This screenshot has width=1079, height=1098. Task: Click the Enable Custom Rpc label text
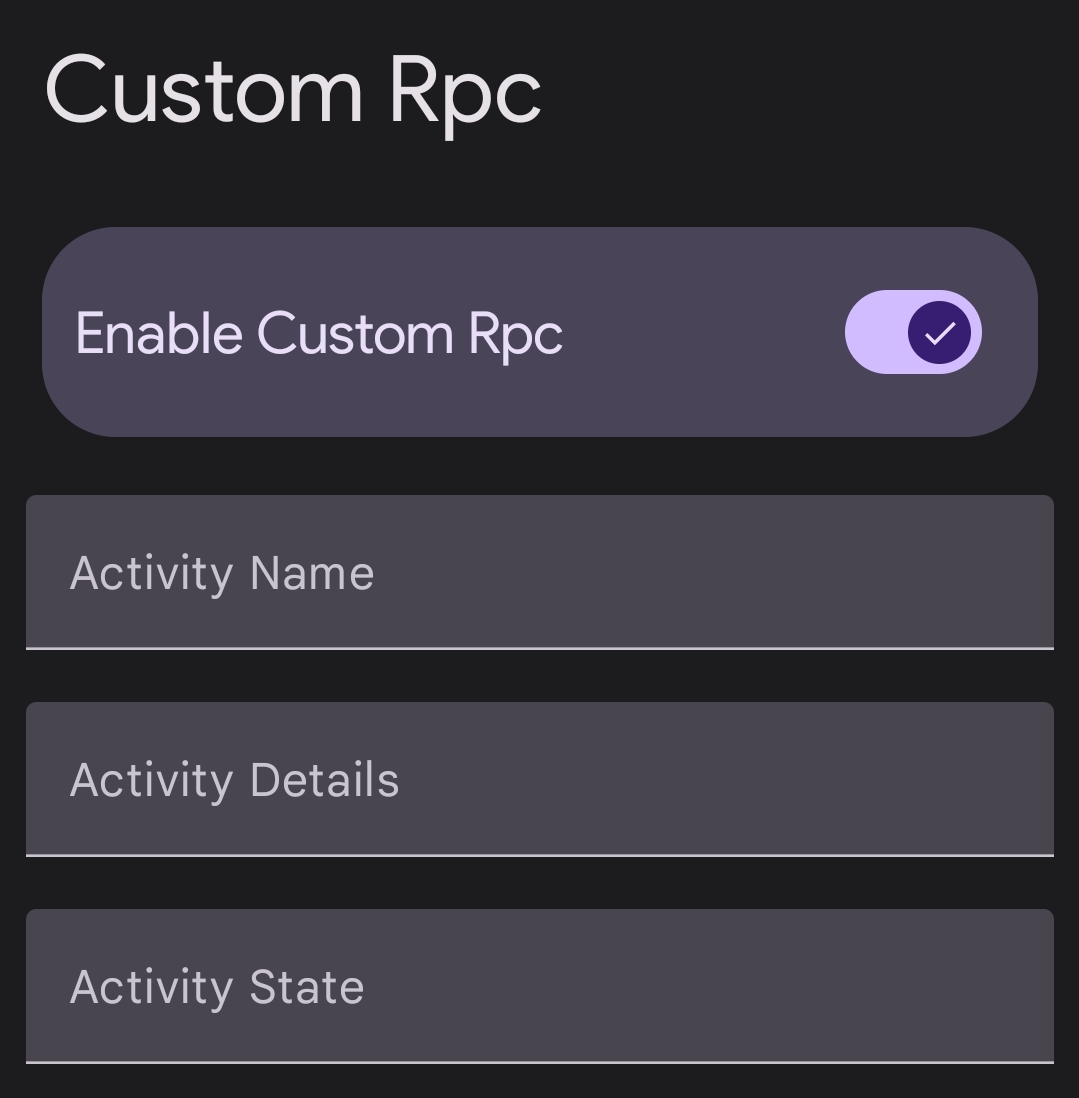click(317, 332)
